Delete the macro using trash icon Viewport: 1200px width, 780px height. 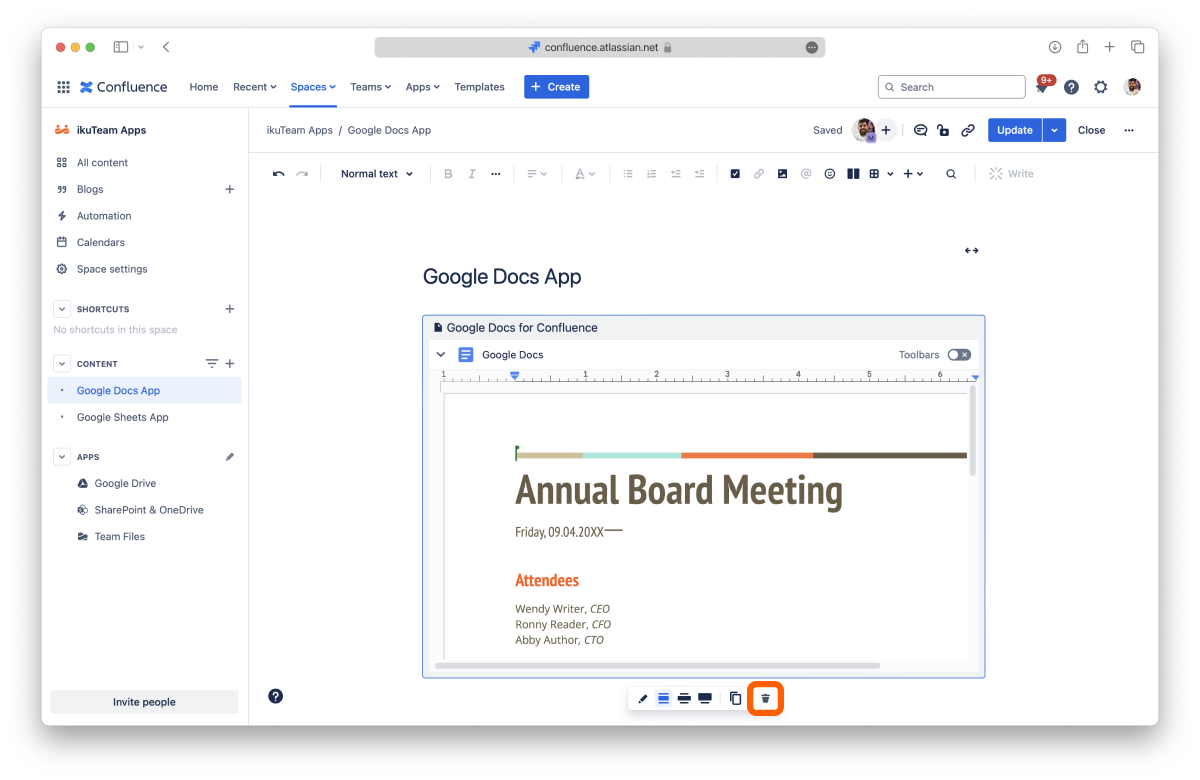766,698
